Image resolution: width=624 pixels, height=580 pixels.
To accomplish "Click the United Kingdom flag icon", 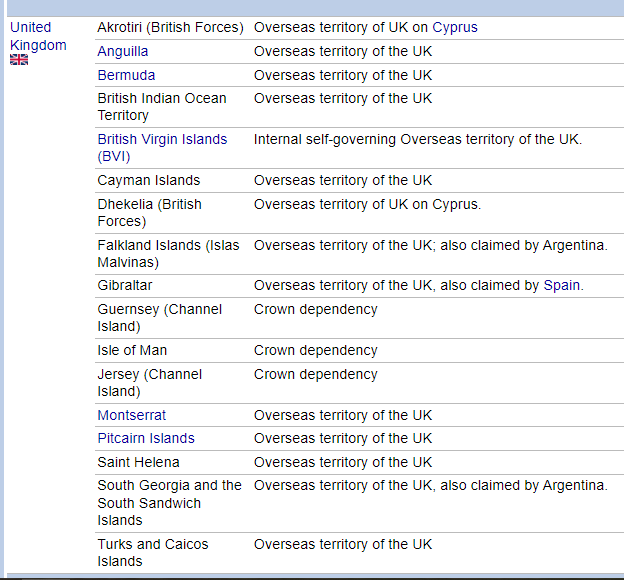I will coord(19,60).
